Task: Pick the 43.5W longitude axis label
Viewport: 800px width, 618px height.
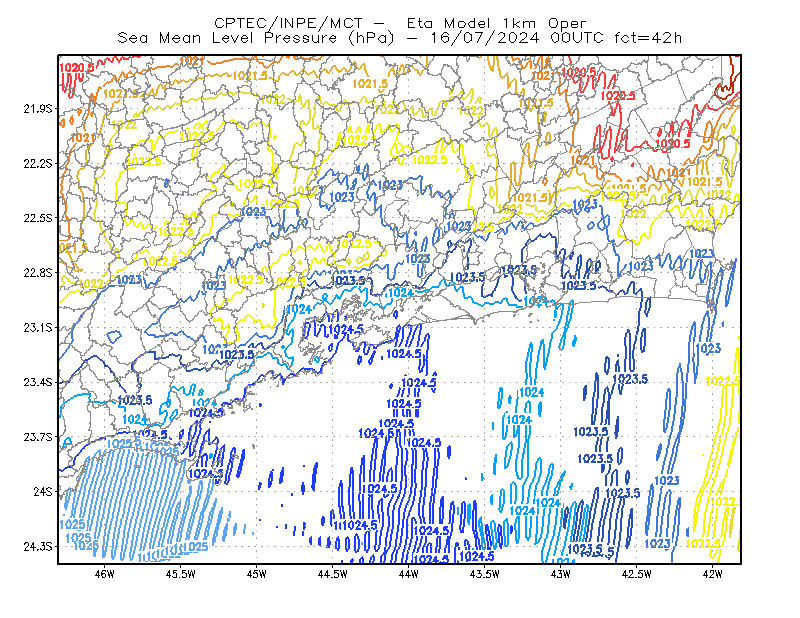Action: pos(485,574)
